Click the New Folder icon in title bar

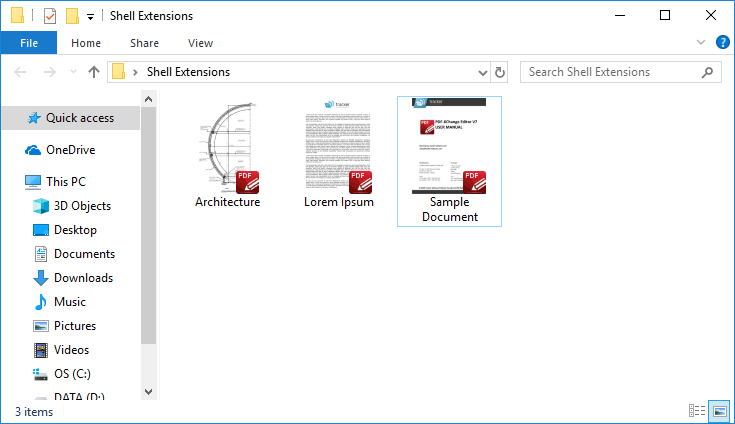[x=72, y=16]
